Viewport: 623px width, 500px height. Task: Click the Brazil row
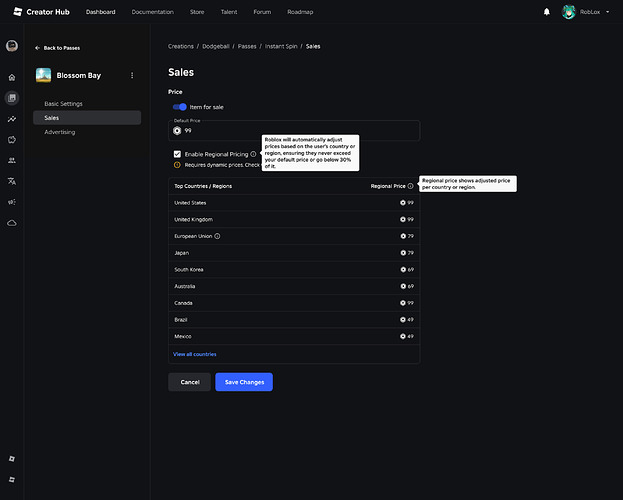[x=294, y=320]
